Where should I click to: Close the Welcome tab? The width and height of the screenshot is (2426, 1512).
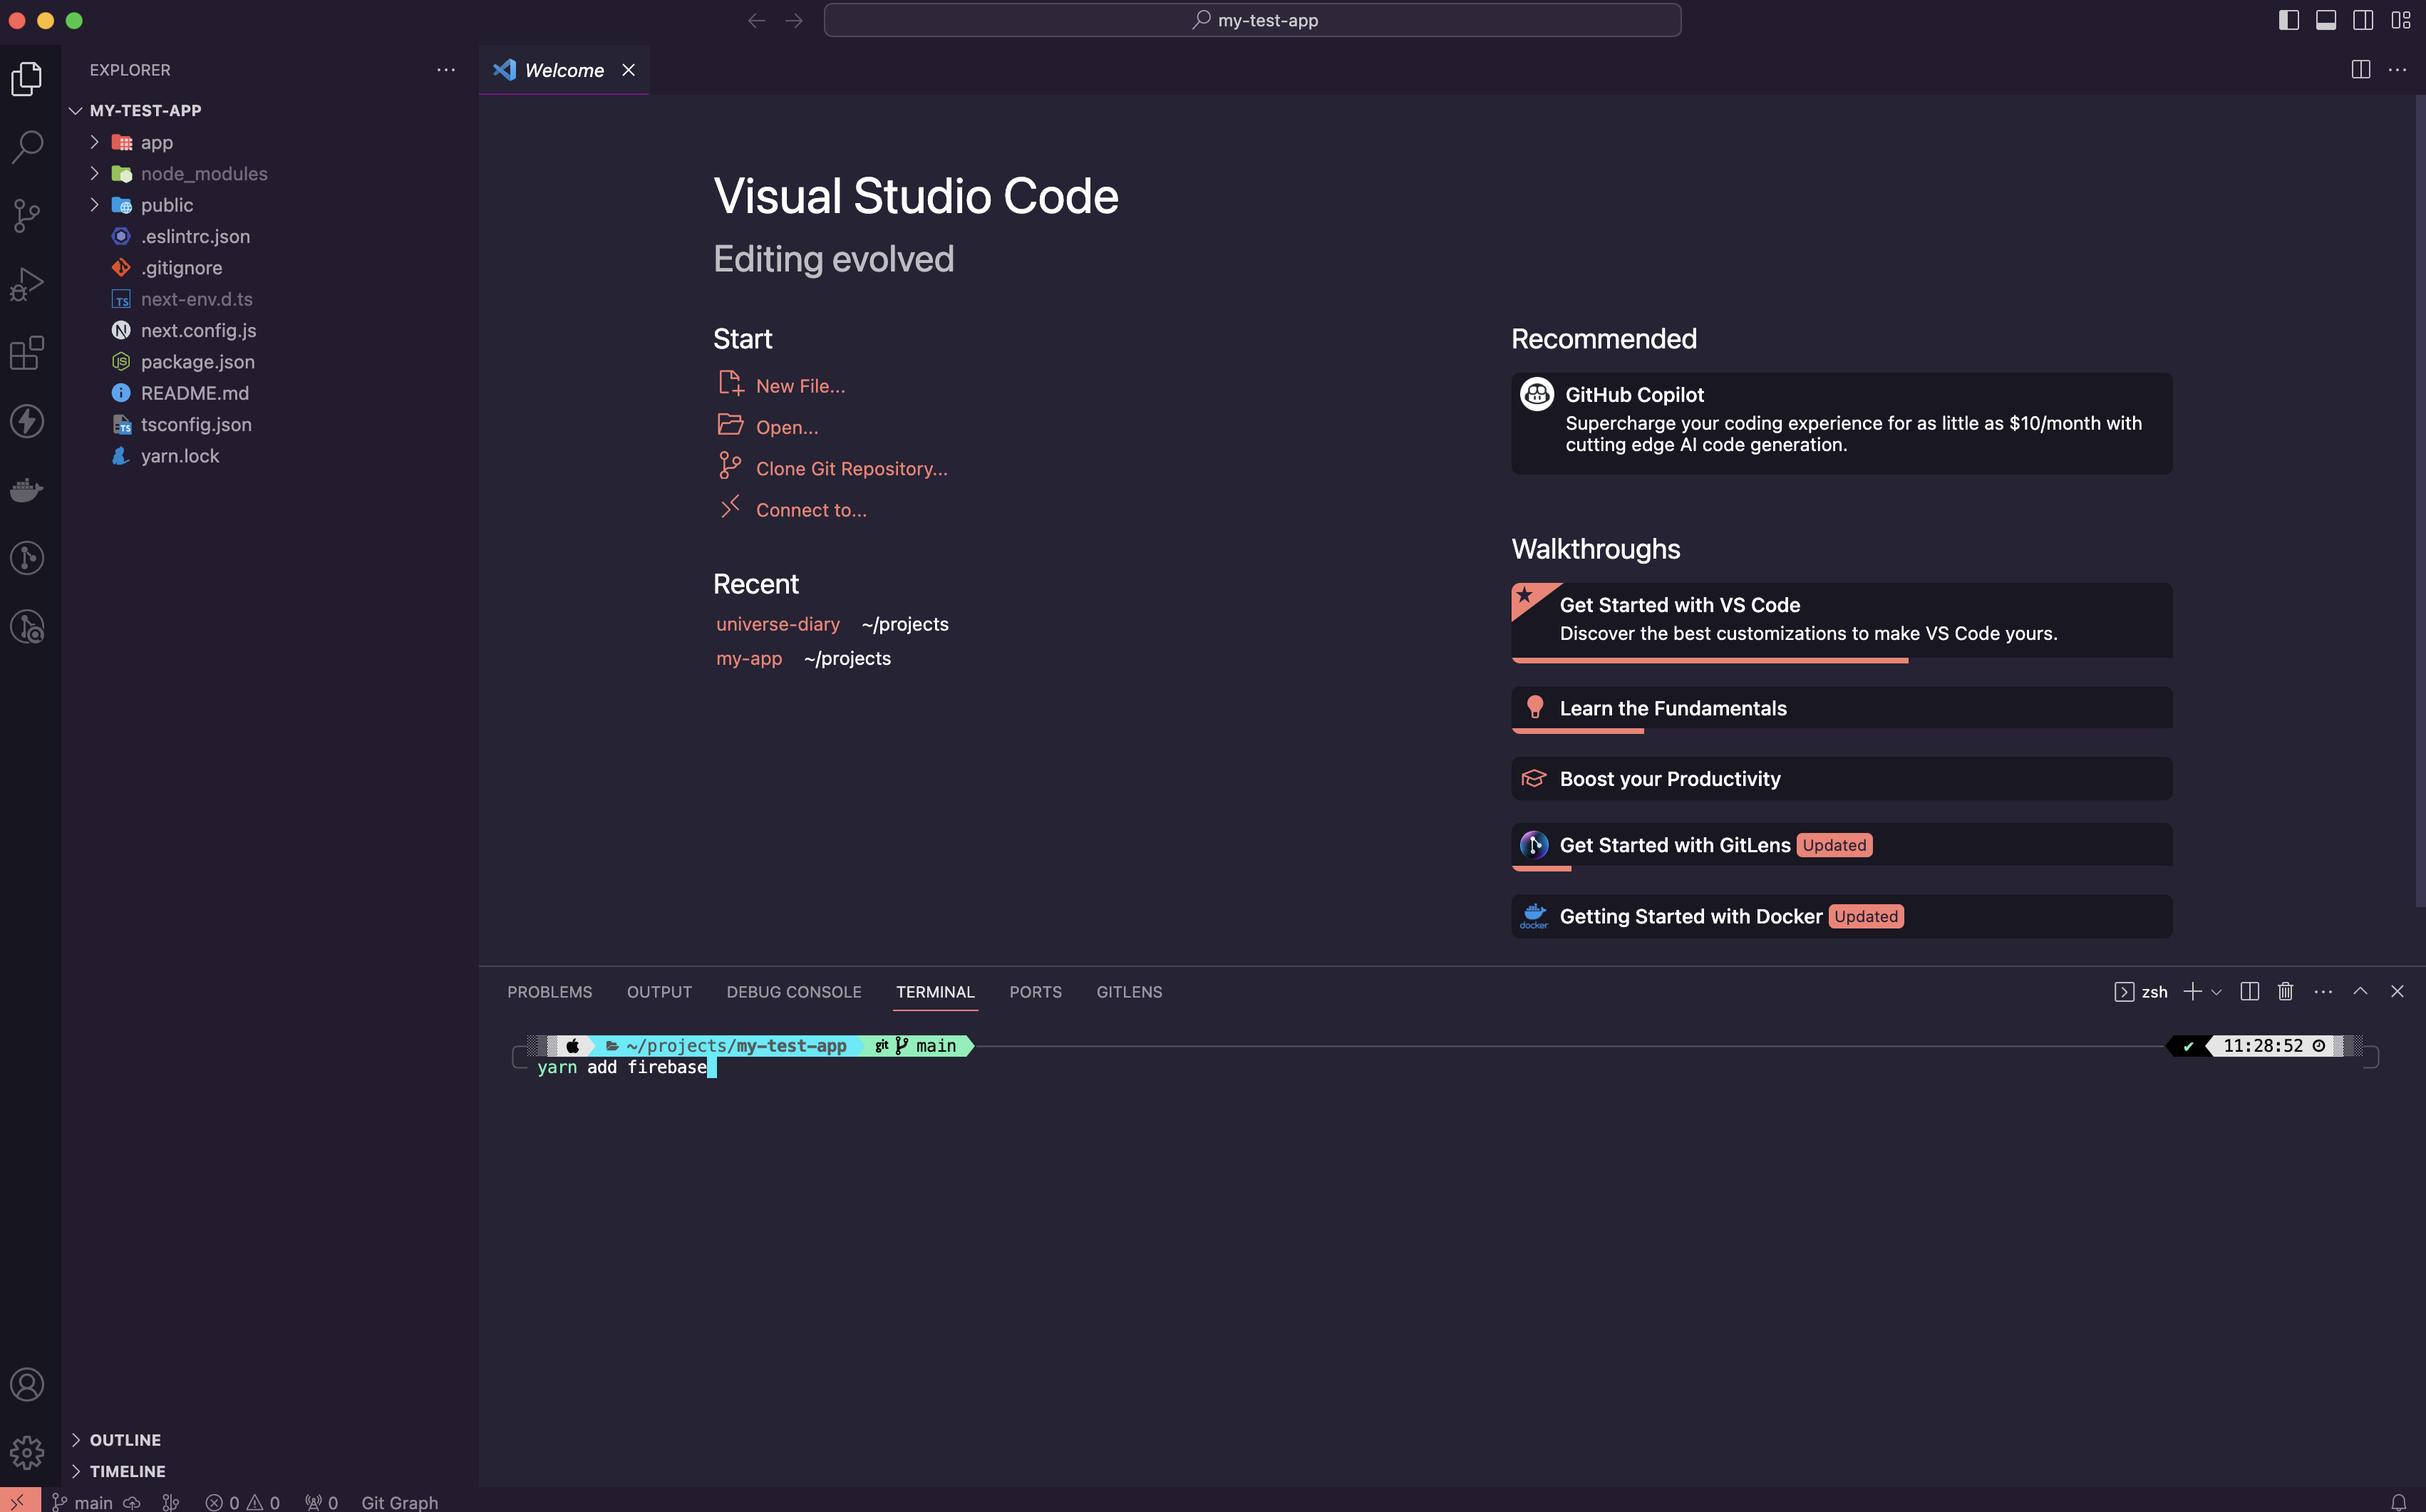point(628,70)
